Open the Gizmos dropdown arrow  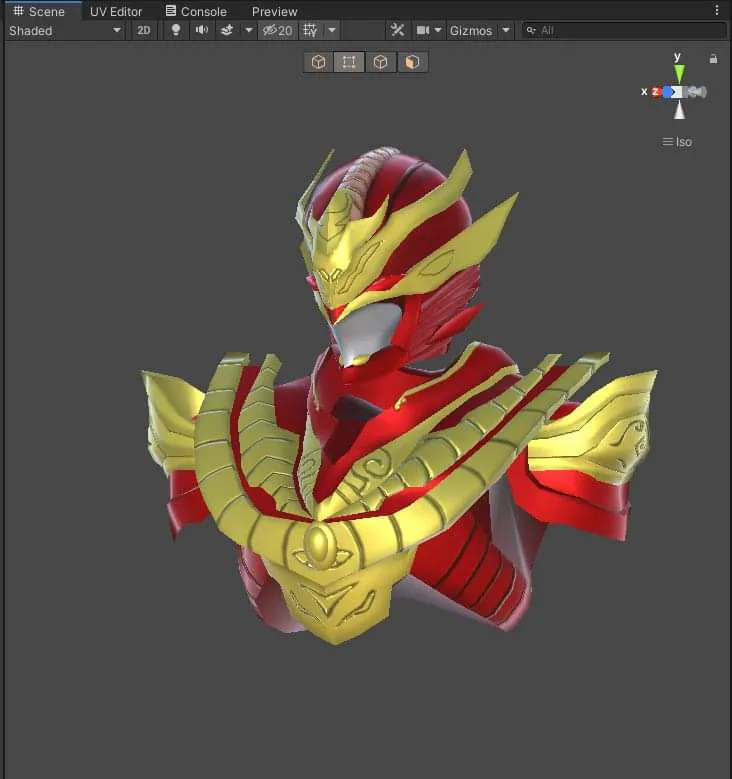coord(506,30)
